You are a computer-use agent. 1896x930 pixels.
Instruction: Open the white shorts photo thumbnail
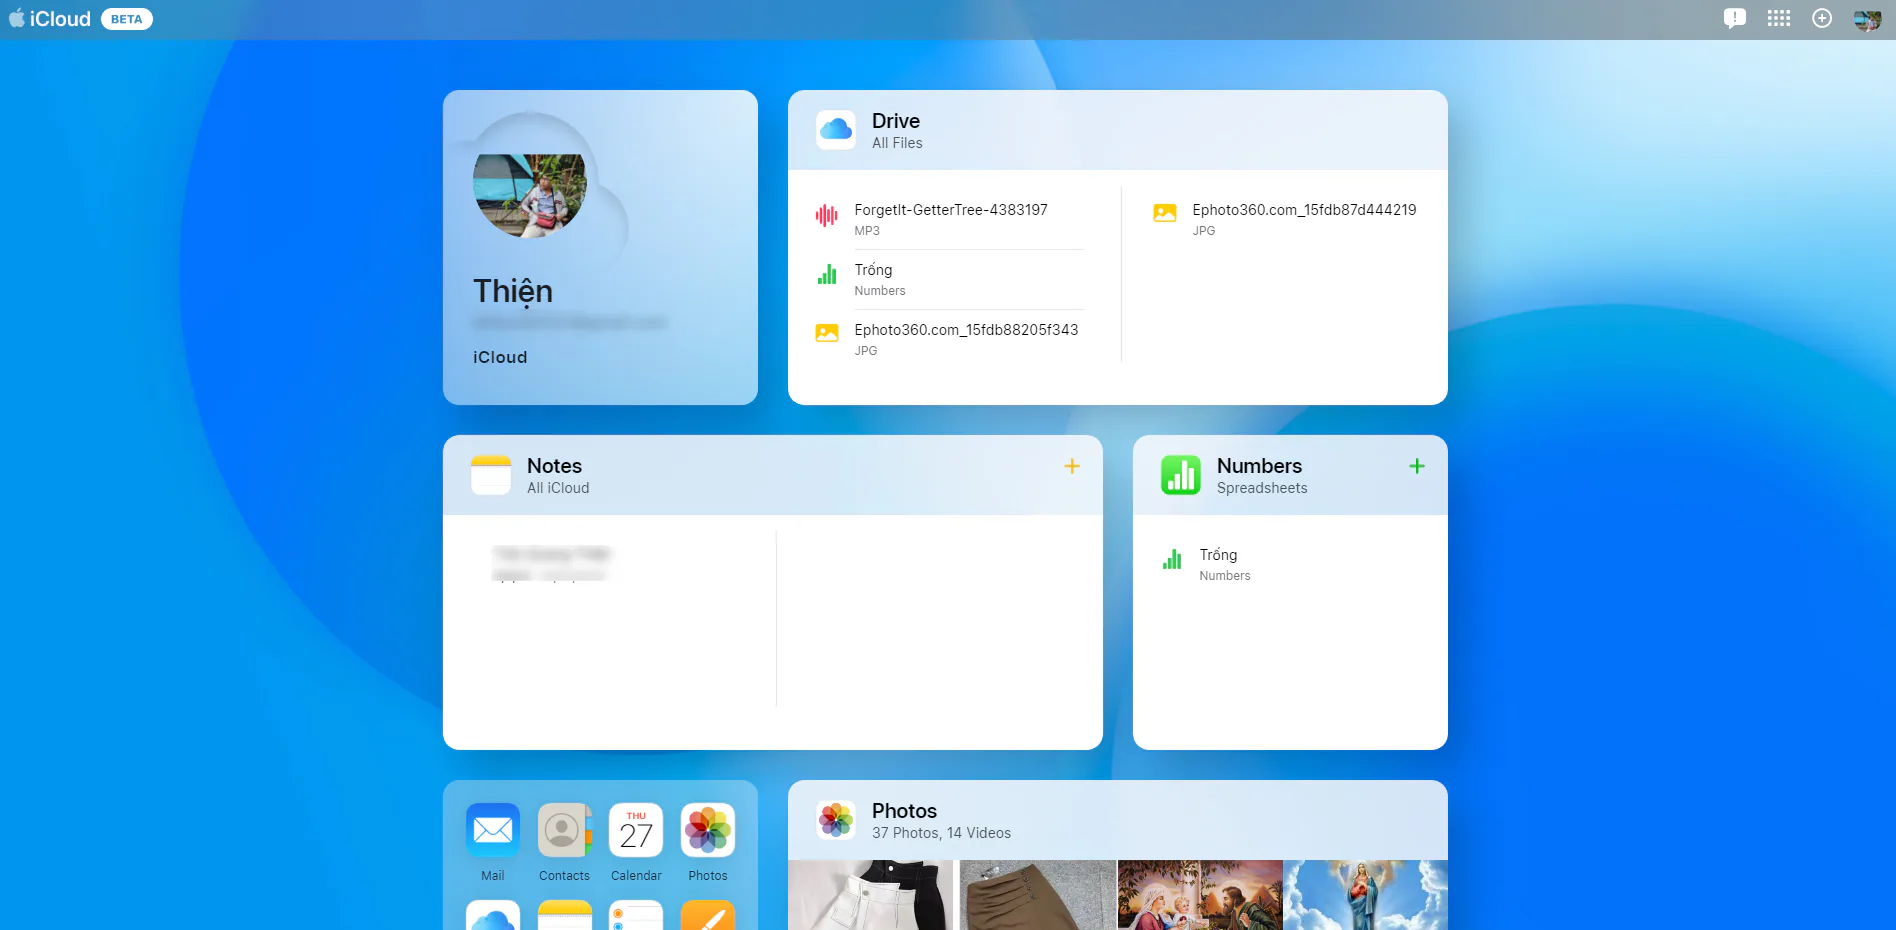click(870, 895)
